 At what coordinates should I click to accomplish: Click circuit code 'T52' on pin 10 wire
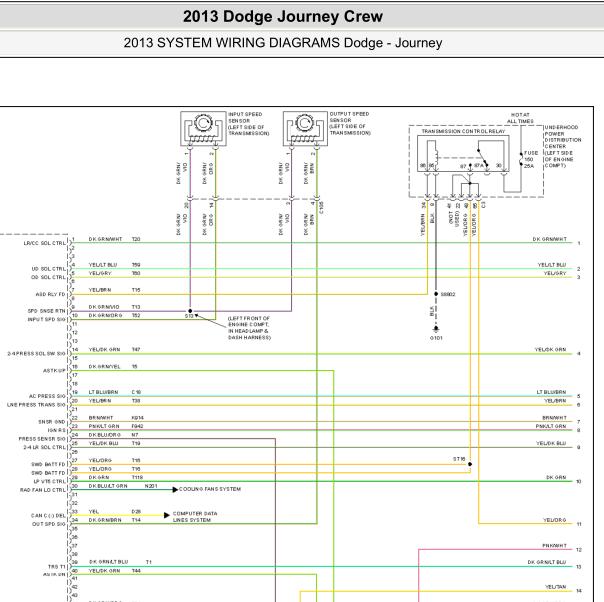136,315
